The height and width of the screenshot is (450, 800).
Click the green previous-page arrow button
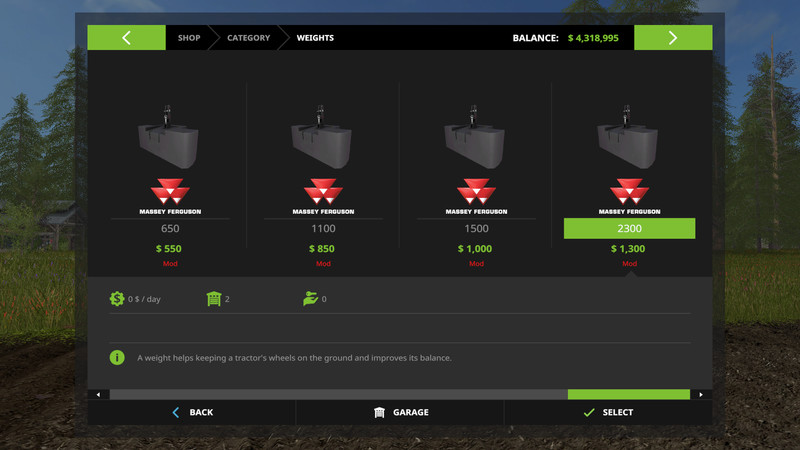point(126,38)
